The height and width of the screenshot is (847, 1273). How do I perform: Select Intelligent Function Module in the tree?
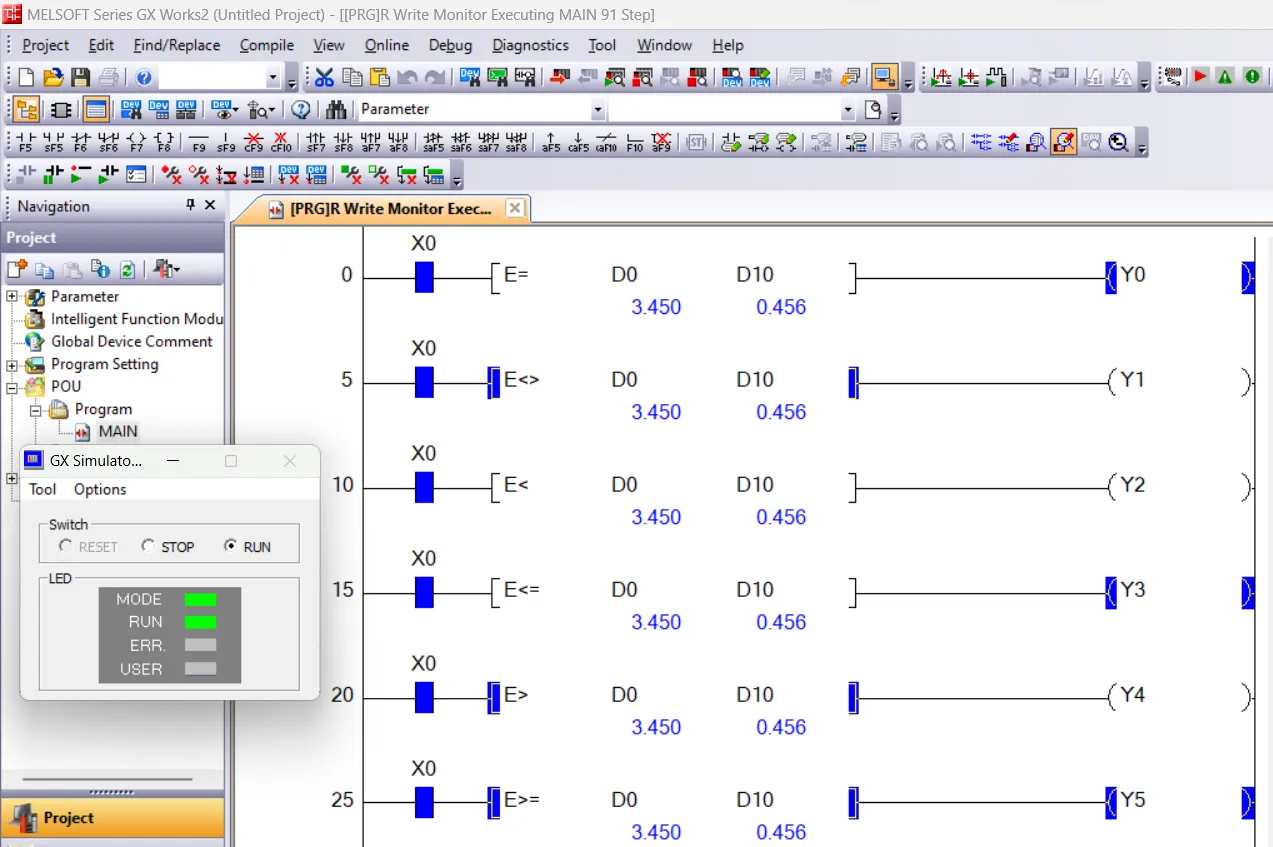[x=137, y=320]
